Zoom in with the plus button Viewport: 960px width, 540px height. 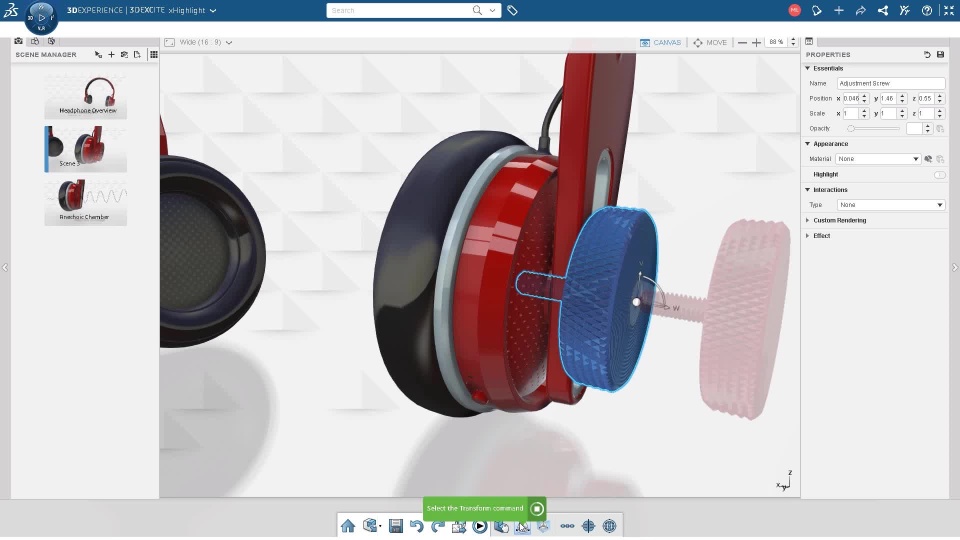757,42
